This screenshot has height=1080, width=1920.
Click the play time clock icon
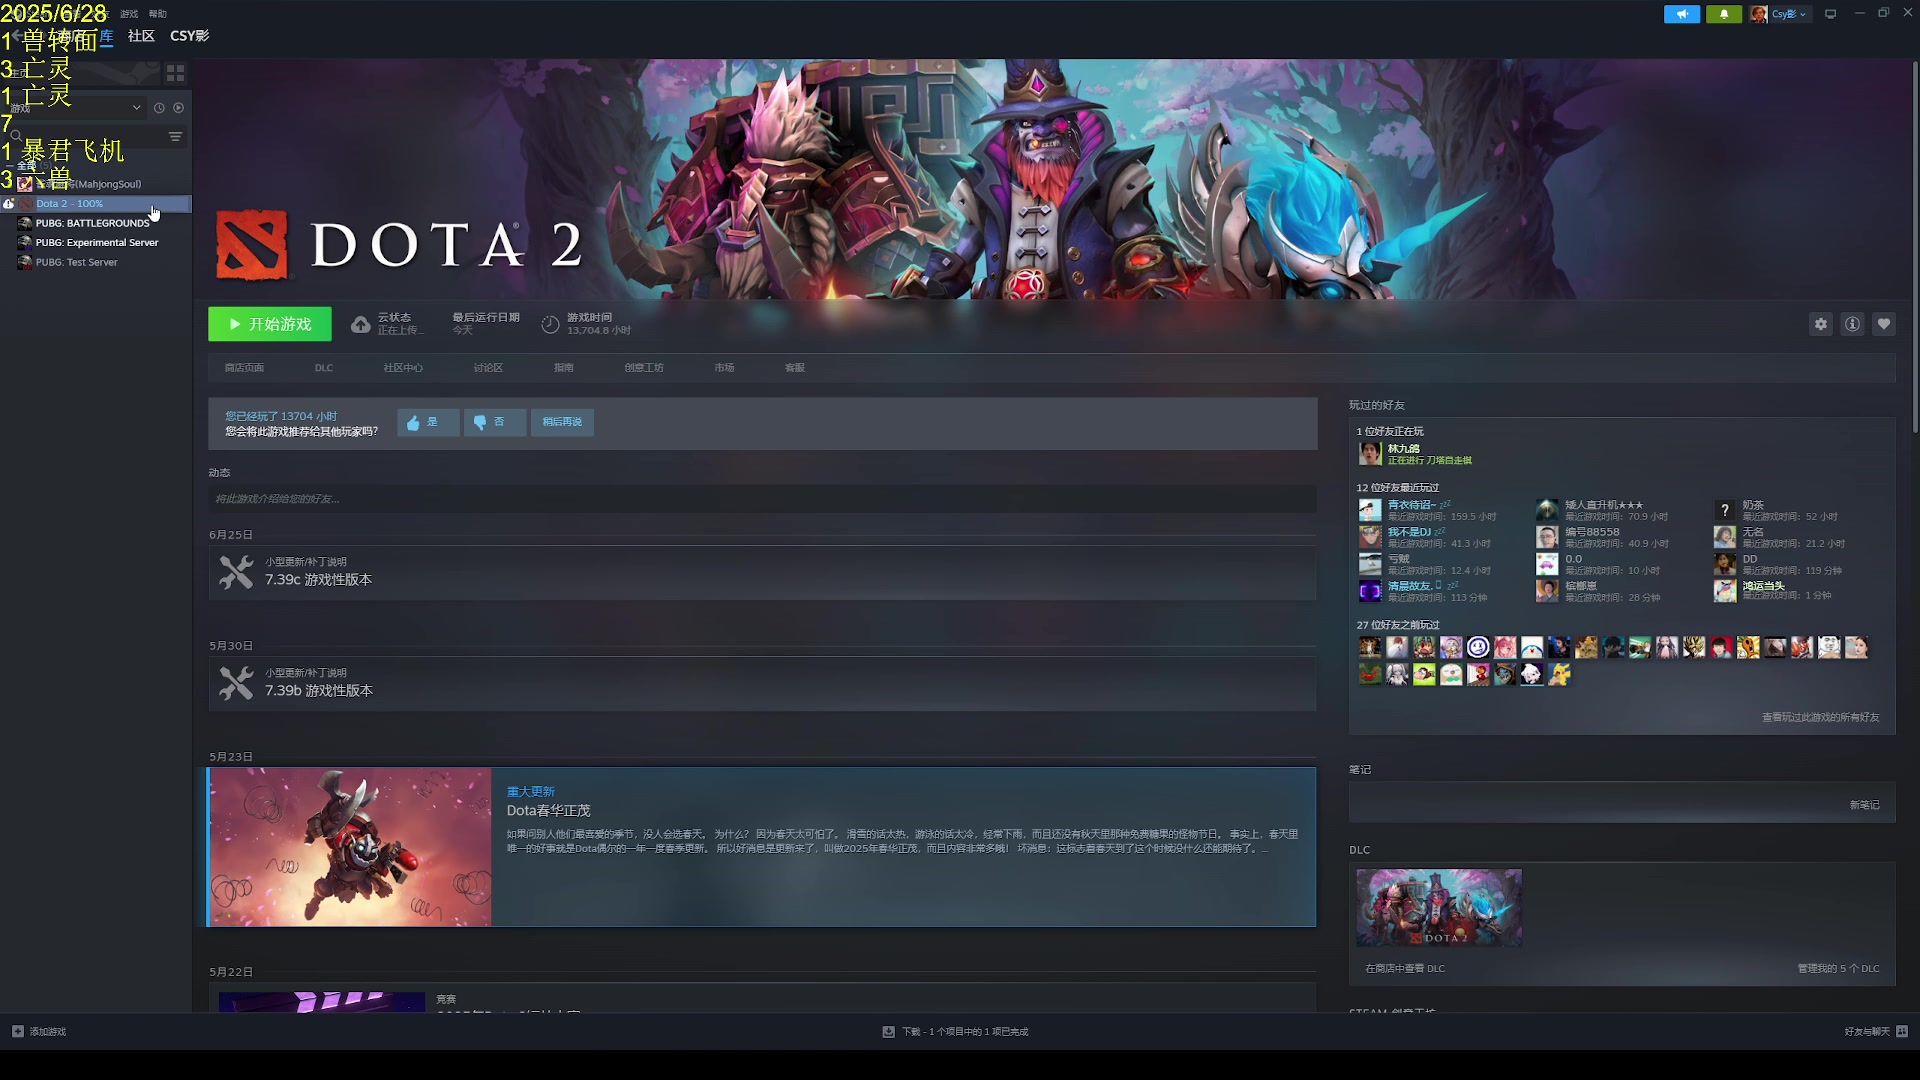(550, 324)
